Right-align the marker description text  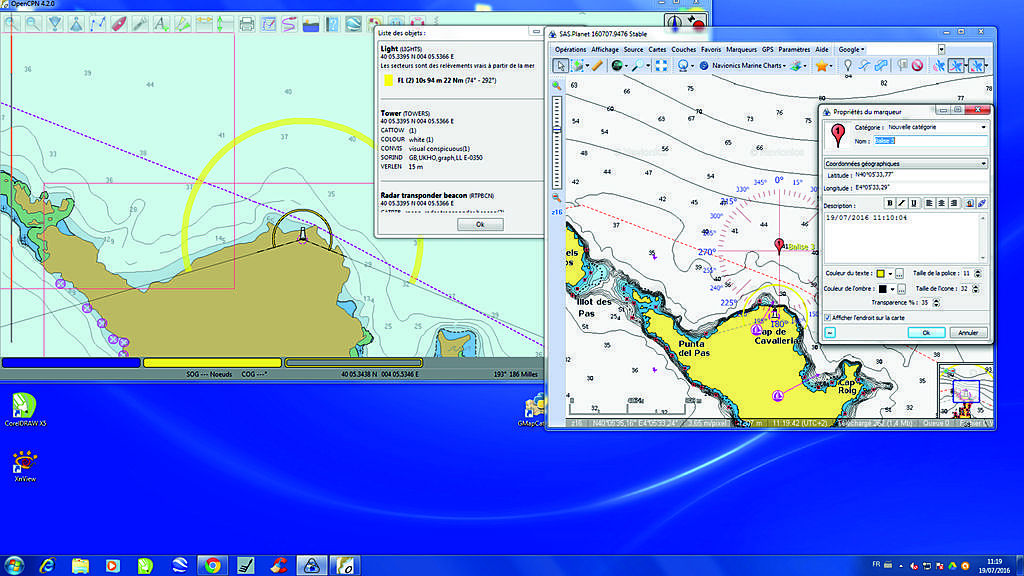(x=954, y=204)
